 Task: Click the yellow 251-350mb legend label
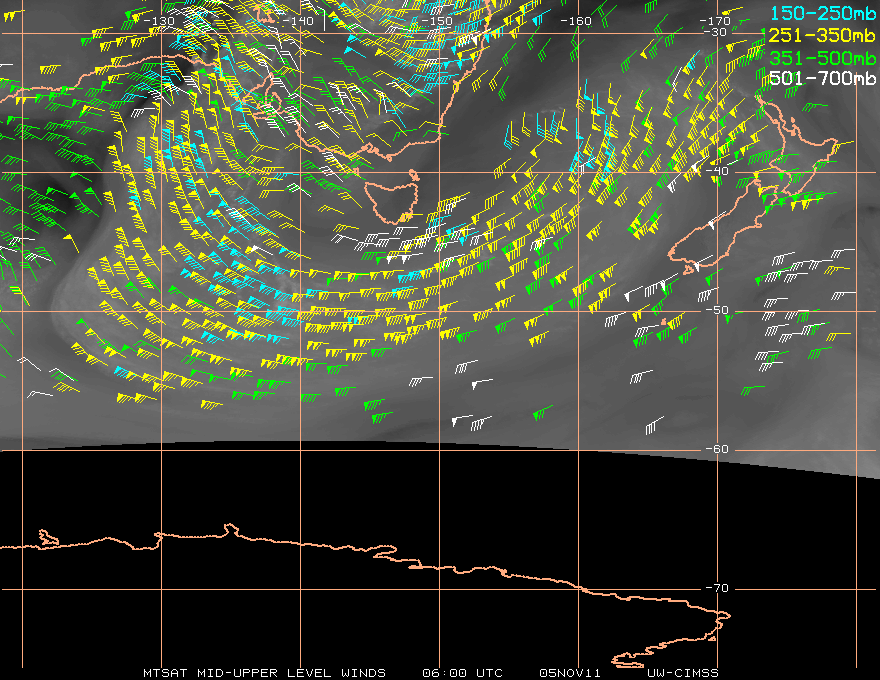tap(822, 35)
